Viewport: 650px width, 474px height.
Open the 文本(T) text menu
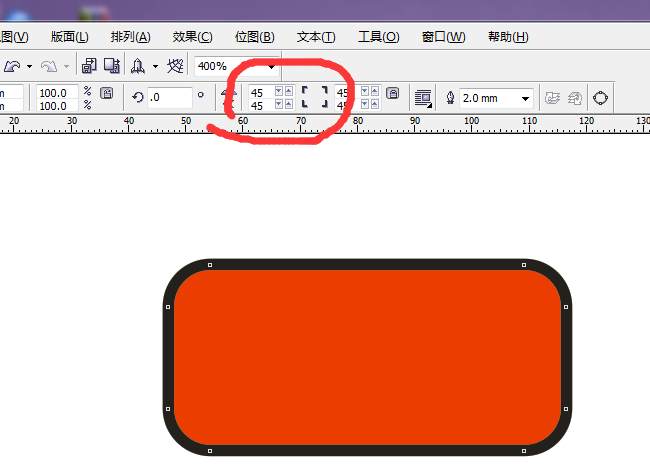[316, 37]
